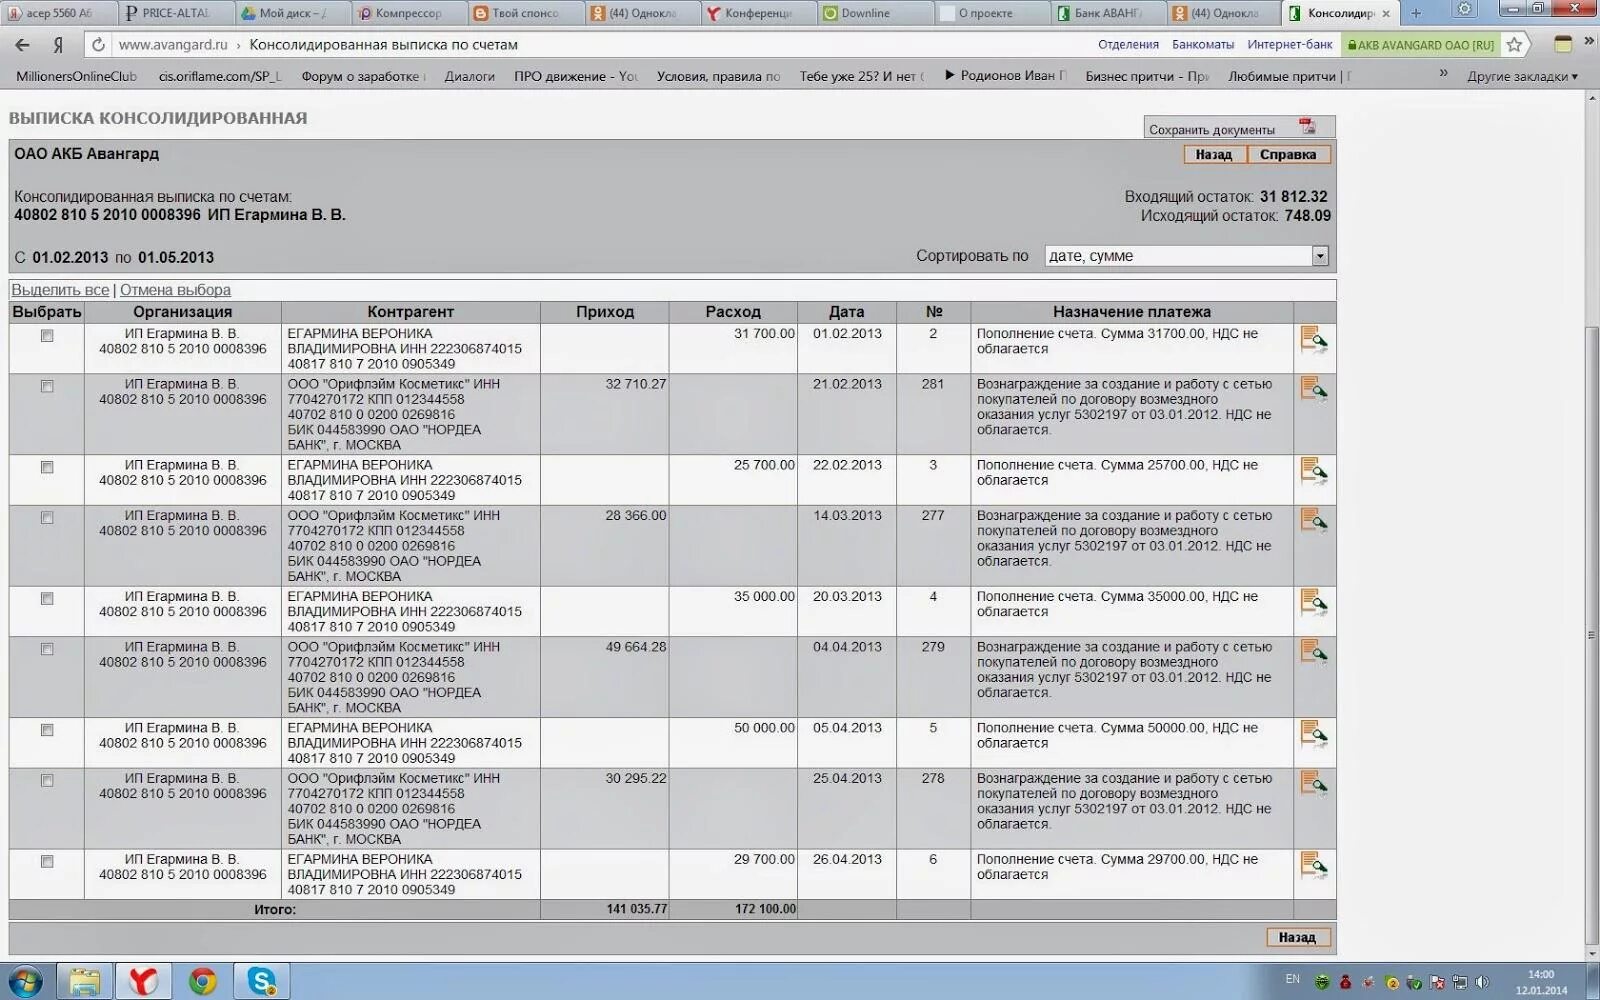Show details of the 49 664.28 deposit
Image resolution: width=1600 pixels, height=1000 pixels.
click(1313, 653)
